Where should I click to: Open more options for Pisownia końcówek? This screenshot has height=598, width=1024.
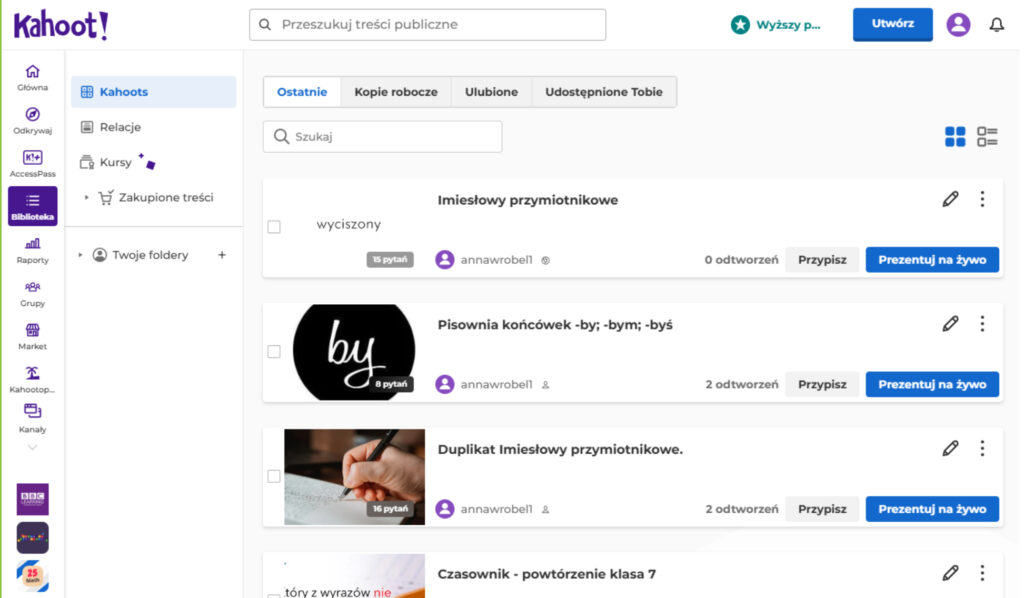coord(982,324)
